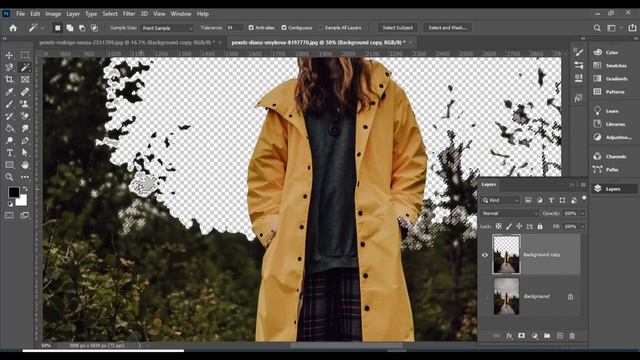Select the Dodge tool
This screenshot has height=360, width=640.
[x=9, y=140]
